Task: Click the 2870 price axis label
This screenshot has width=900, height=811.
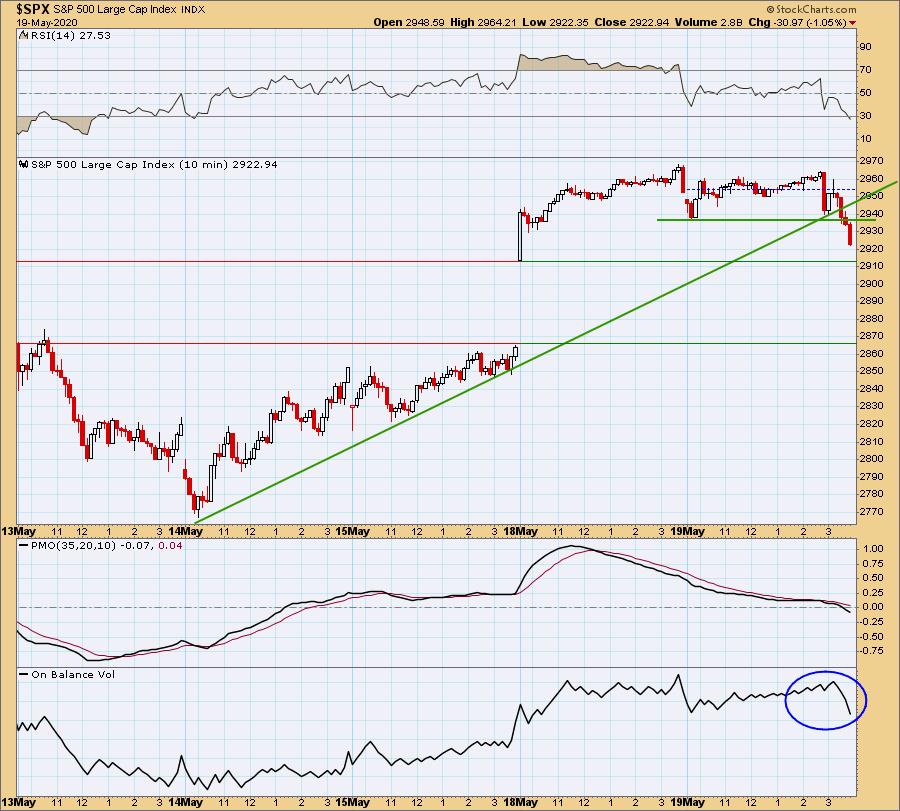Action: pyautogui.click(x=871, y=336)
